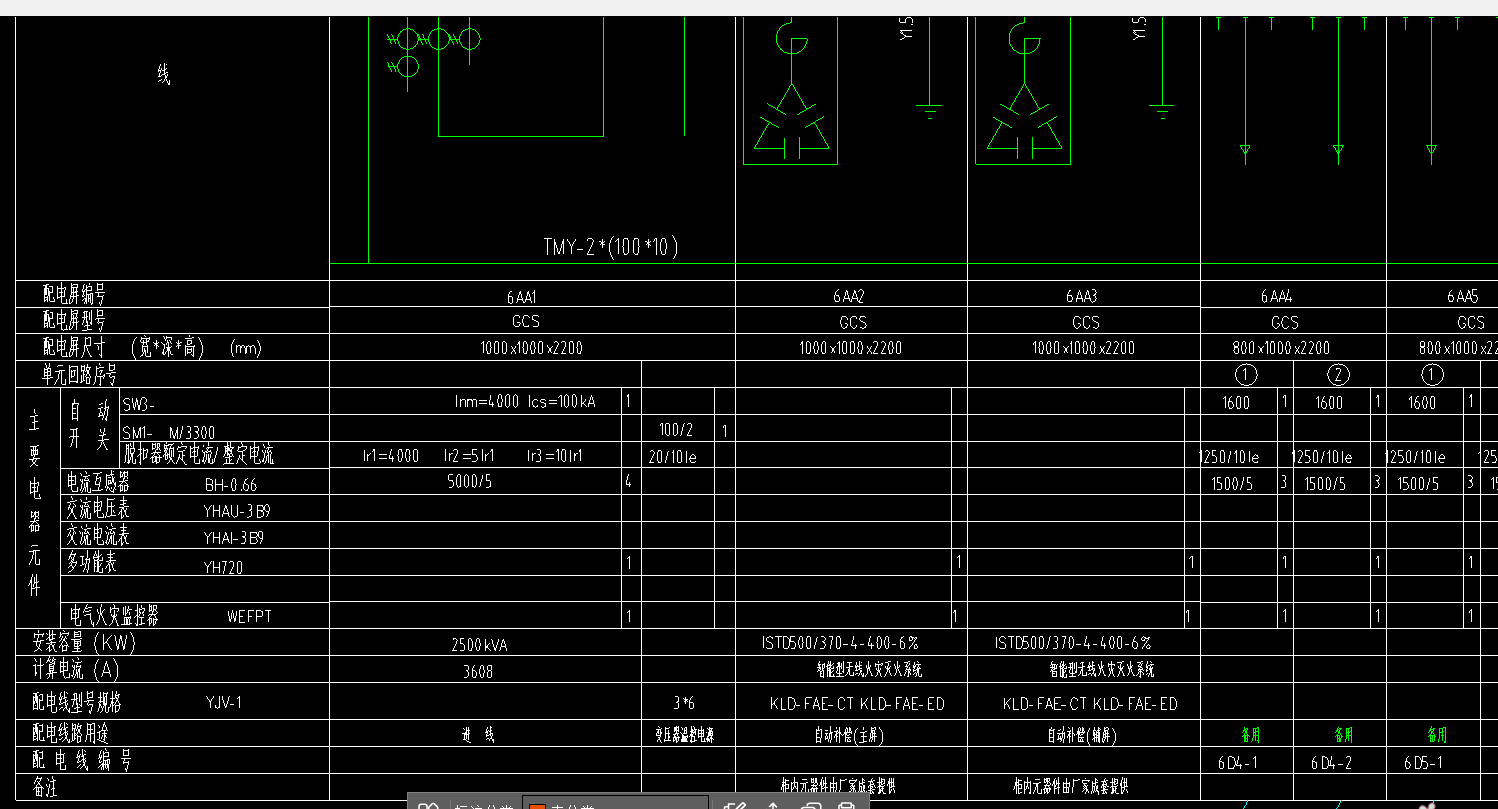The image size is (1498, 809).
Task: Select the Ir1=4000 setting text
Action: click(x=391, y=455)
